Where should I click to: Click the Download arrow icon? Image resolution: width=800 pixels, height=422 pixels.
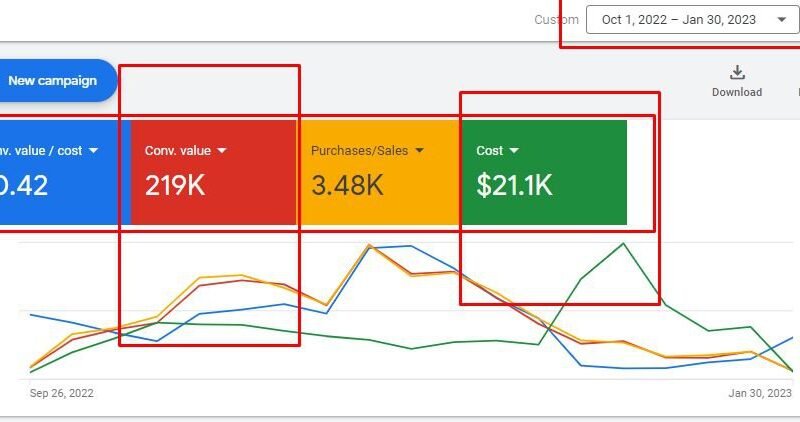[737, 73]
